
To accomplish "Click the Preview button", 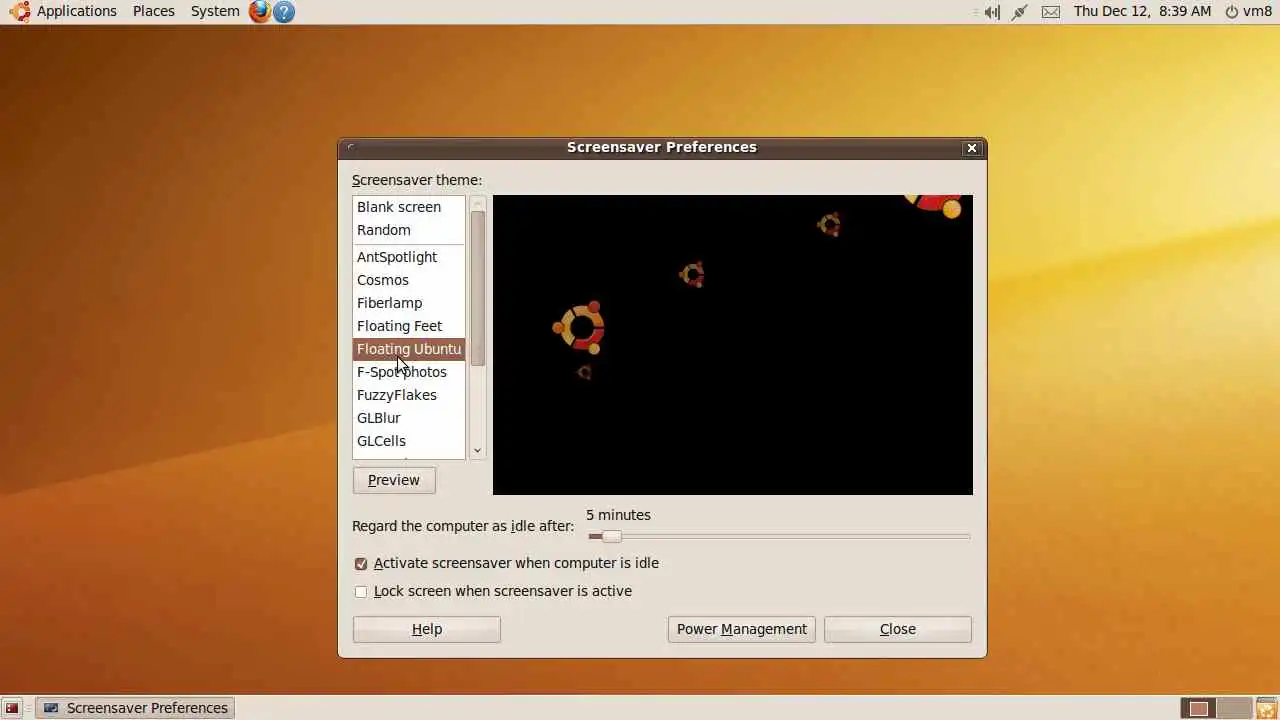I will click(394, 480).
